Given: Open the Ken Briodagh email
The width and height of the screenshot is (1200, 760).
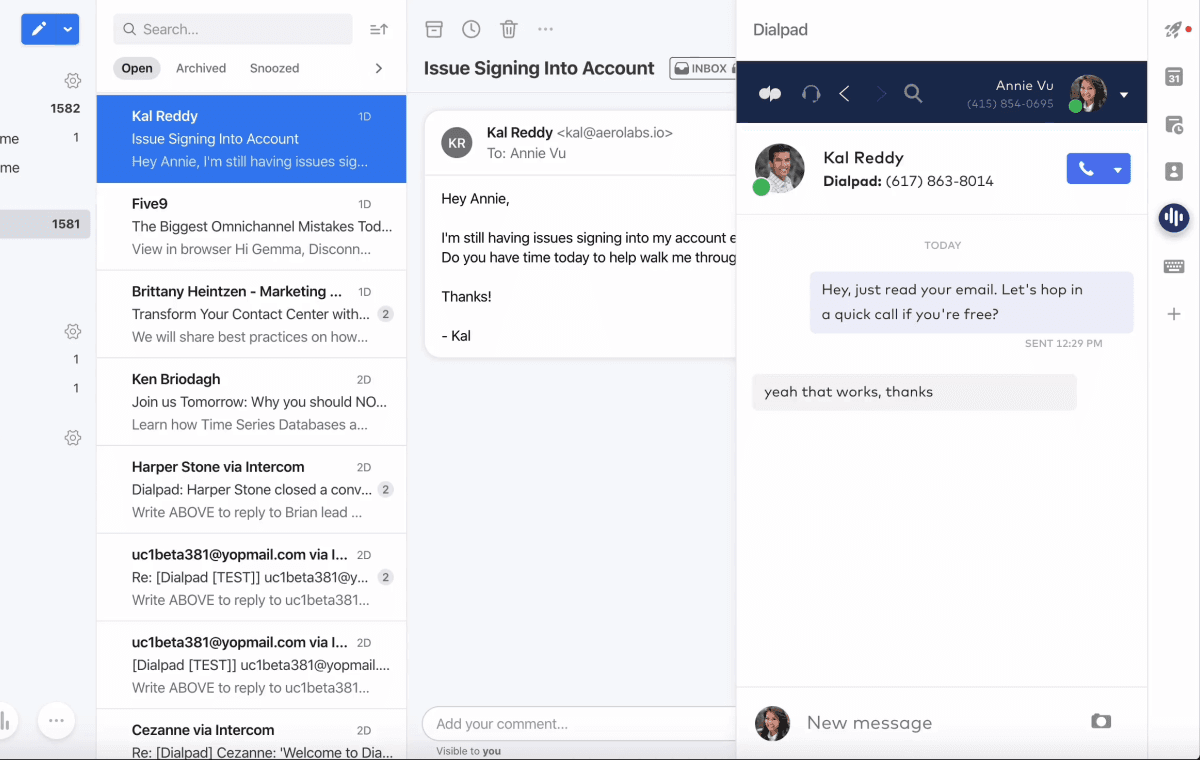Looking at the screenshot, I should coord(251,402).
